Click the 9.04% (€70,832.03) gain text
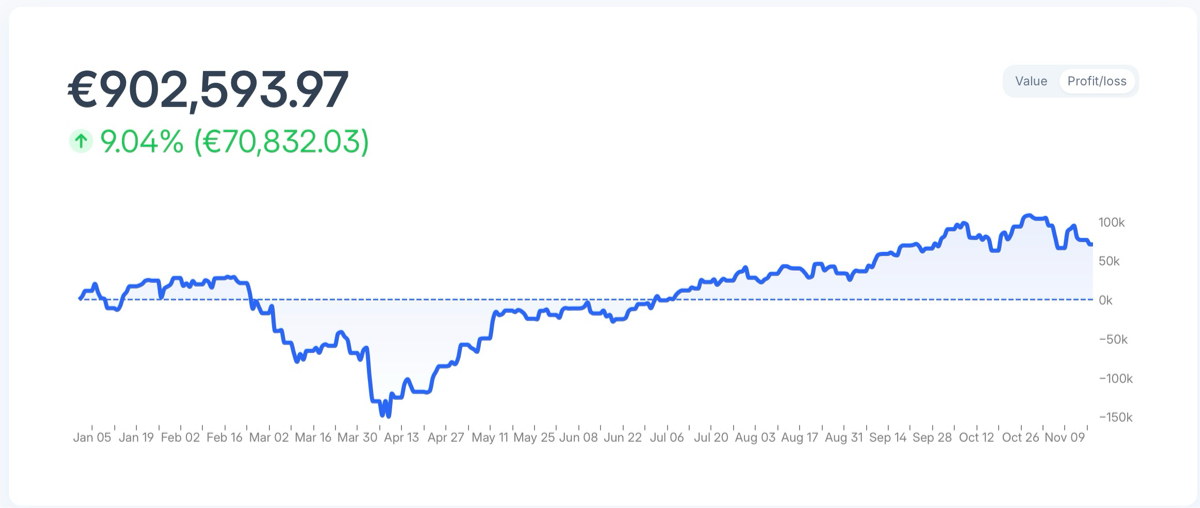Image resolution: width=1200 pixels, height=508 pixels. click(234, 142)
